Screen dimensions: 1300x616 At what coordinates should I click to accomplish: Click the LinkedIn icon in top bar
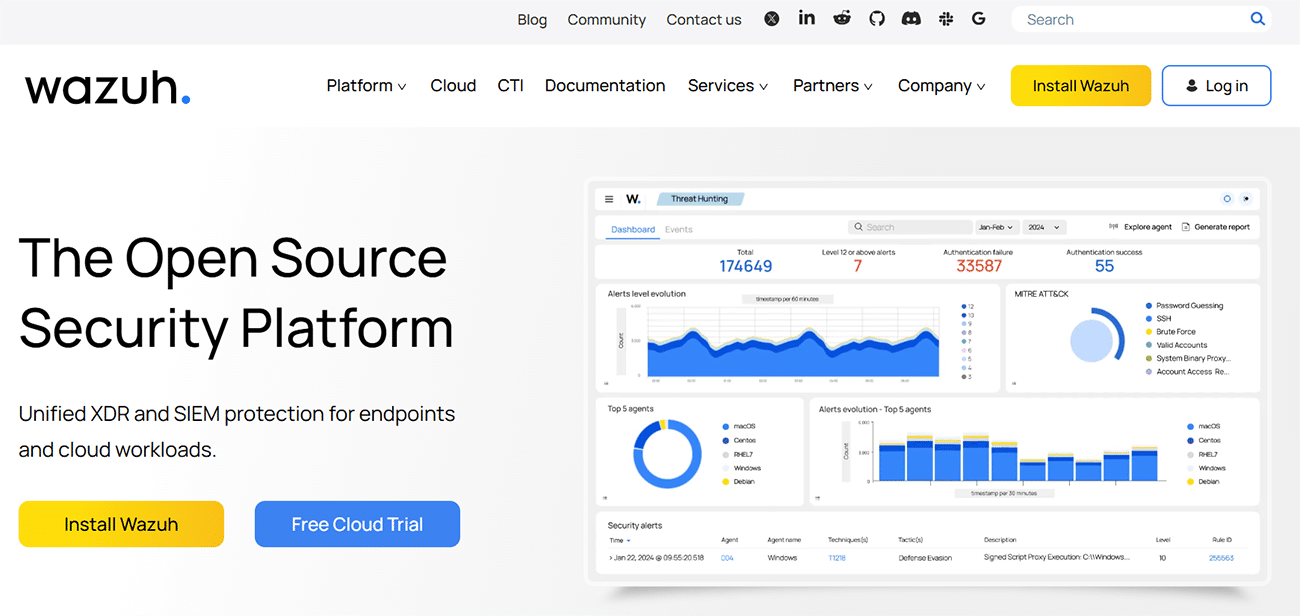coord(806,18)
